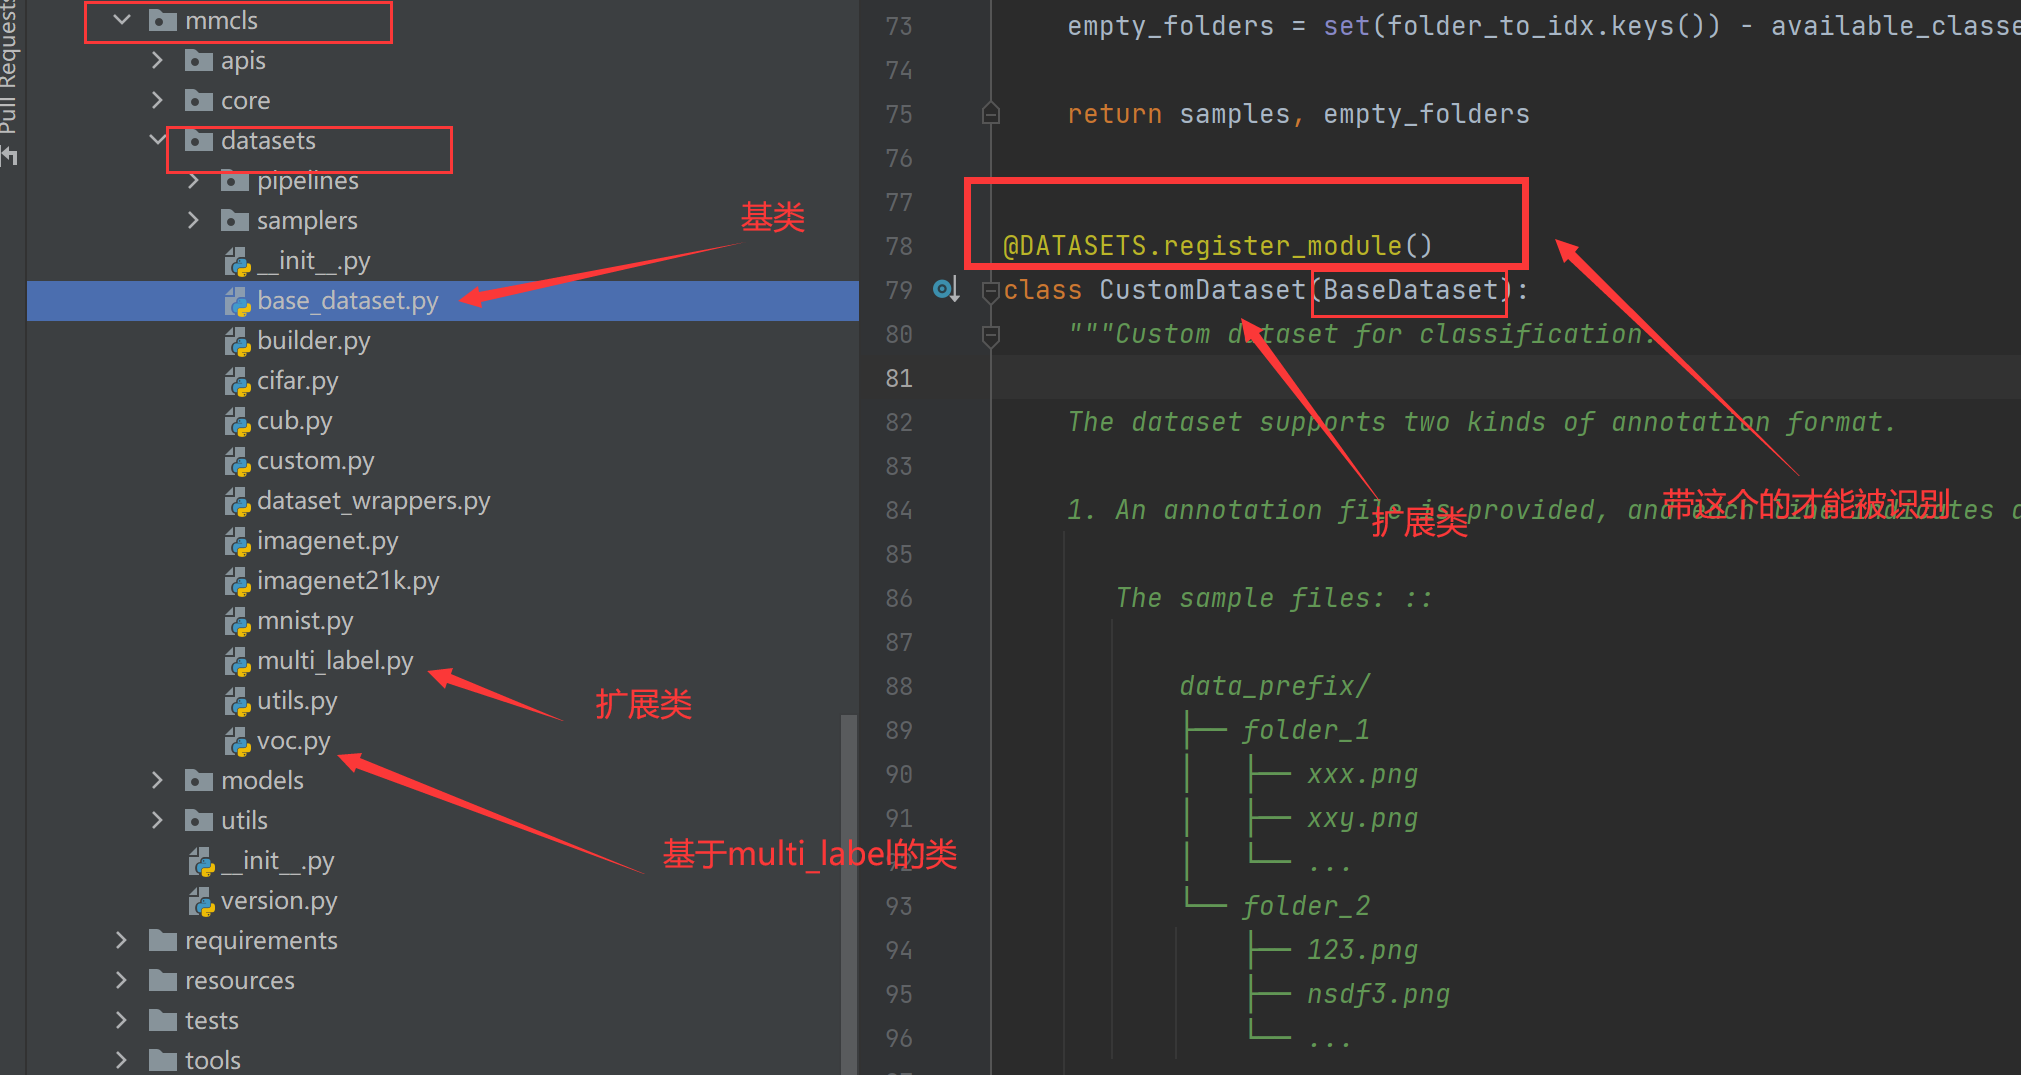This screenshot has height=1075, width=2021.
Task: Click the mmcls folder icon
Action: pyautogui.click(x=163, y=20)
